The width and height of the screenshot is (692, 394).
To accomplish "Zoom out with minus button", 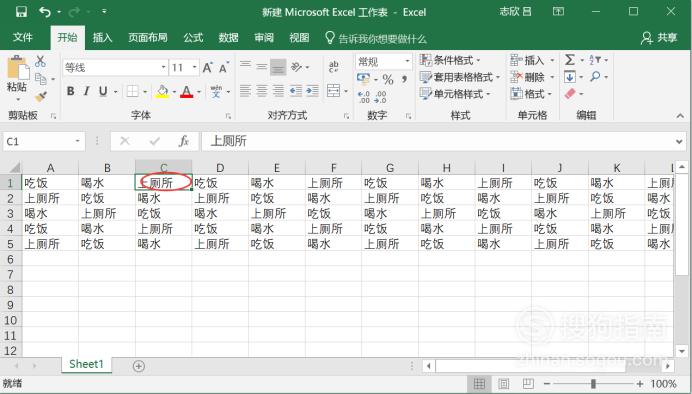I will tap(547, 384).
